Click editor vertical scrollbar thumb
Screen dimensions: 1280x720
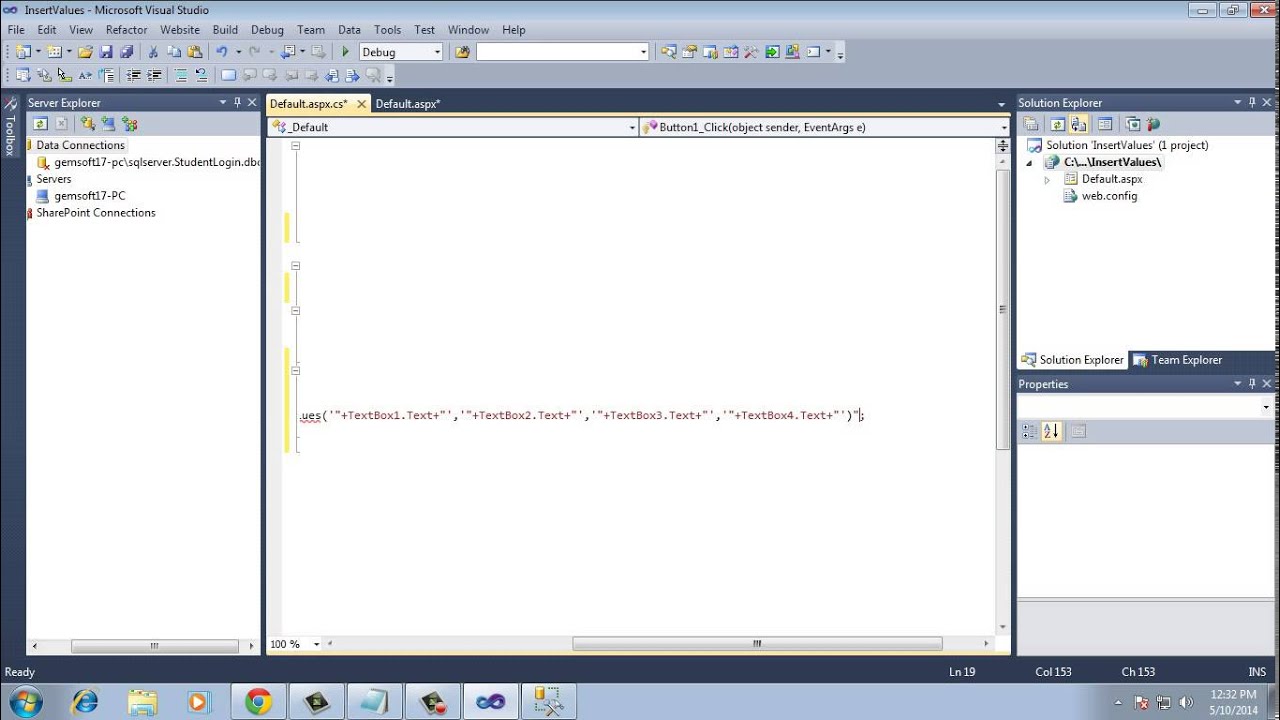pyautogui.click(x=1003, y=309)
